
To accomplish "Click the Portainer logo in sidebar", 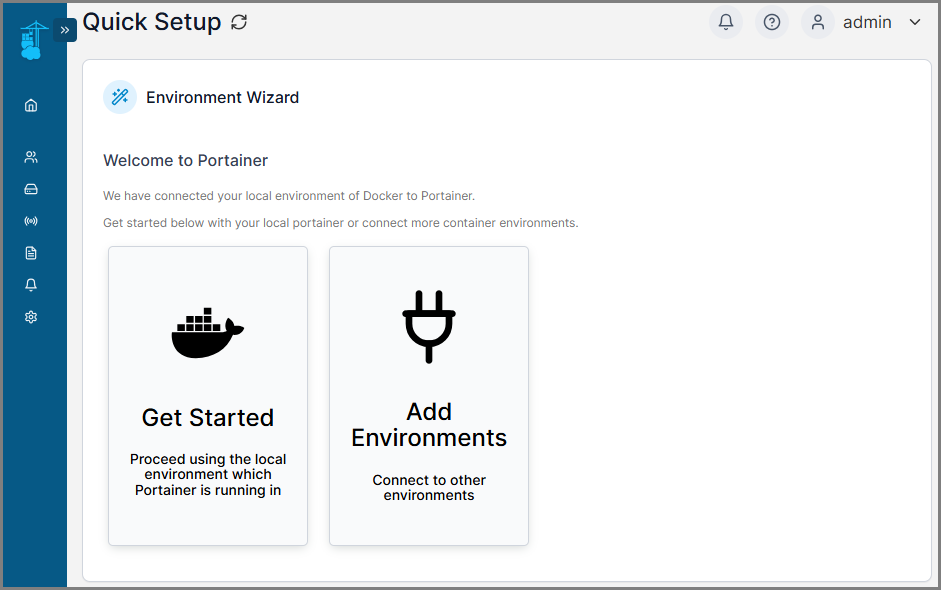I will tap(33, 40).
